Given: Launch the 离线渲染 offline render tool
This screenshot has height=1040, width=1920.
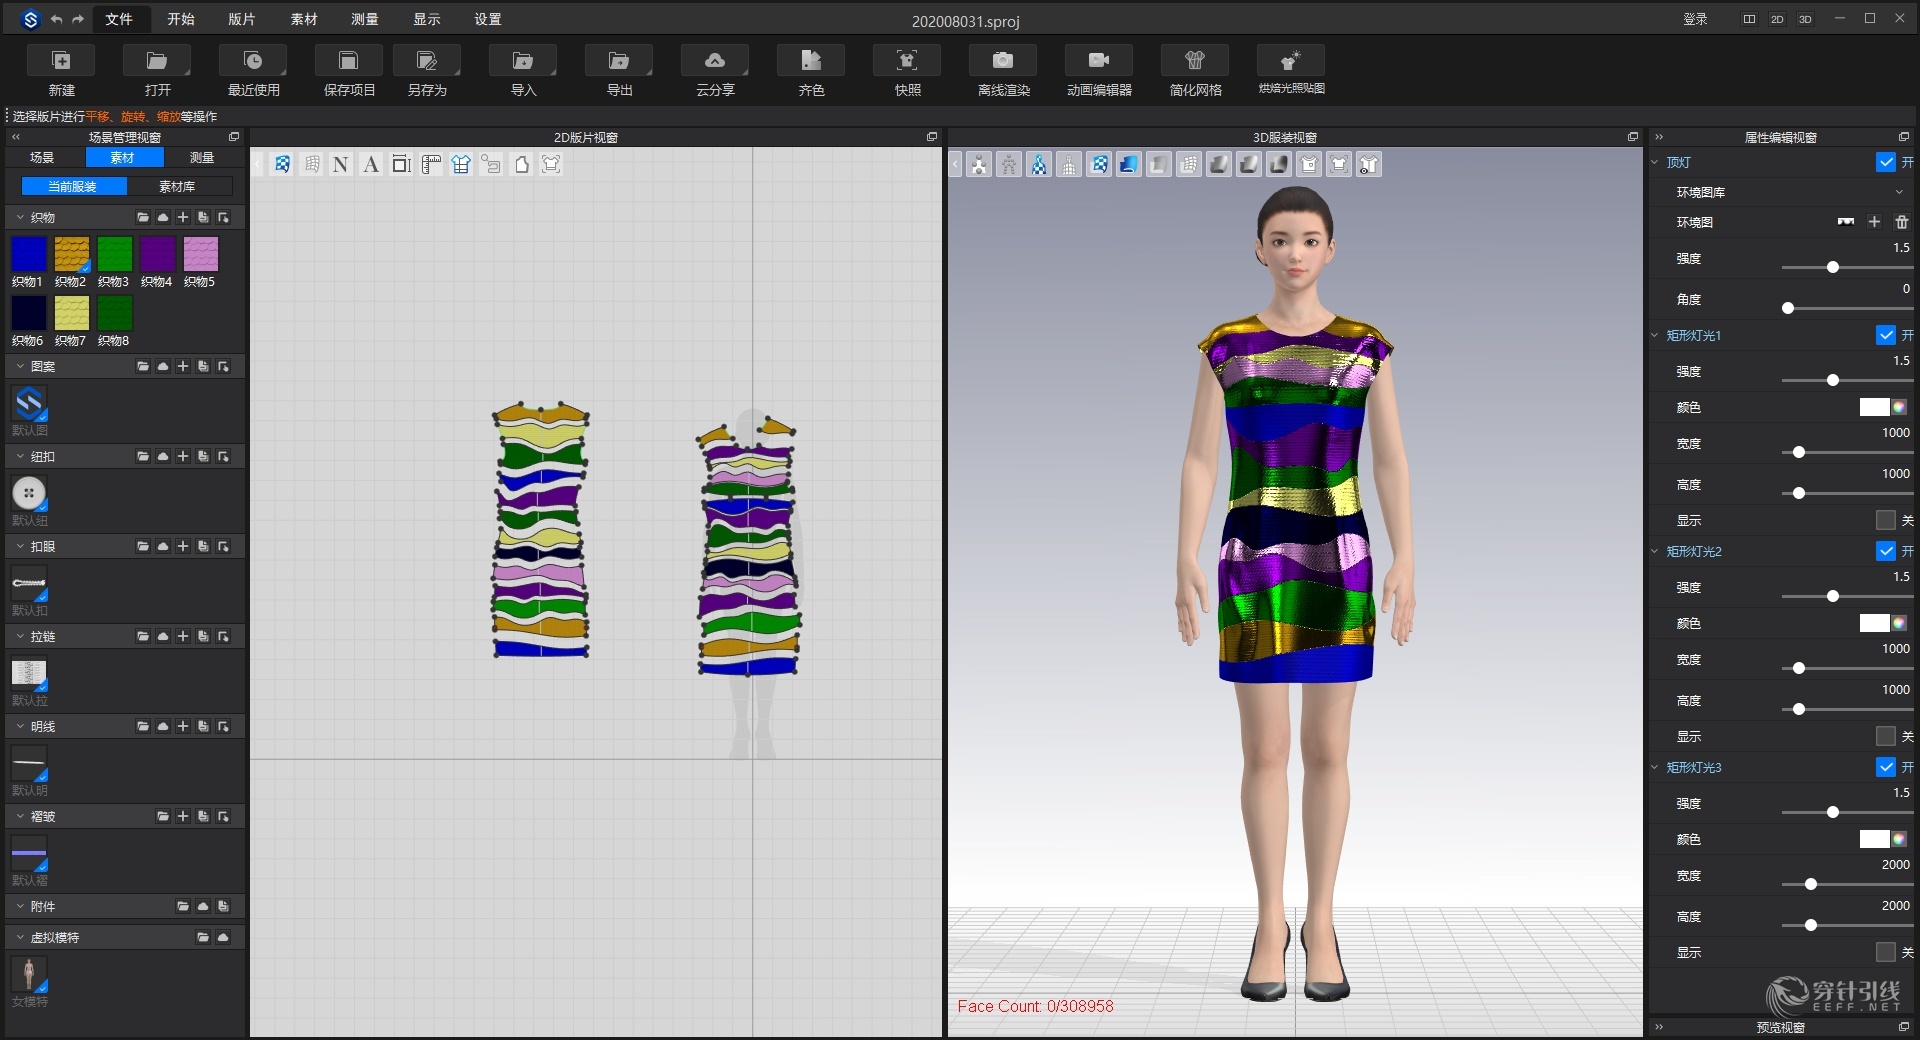Looking at the screenshot, I should point(1002,70).
